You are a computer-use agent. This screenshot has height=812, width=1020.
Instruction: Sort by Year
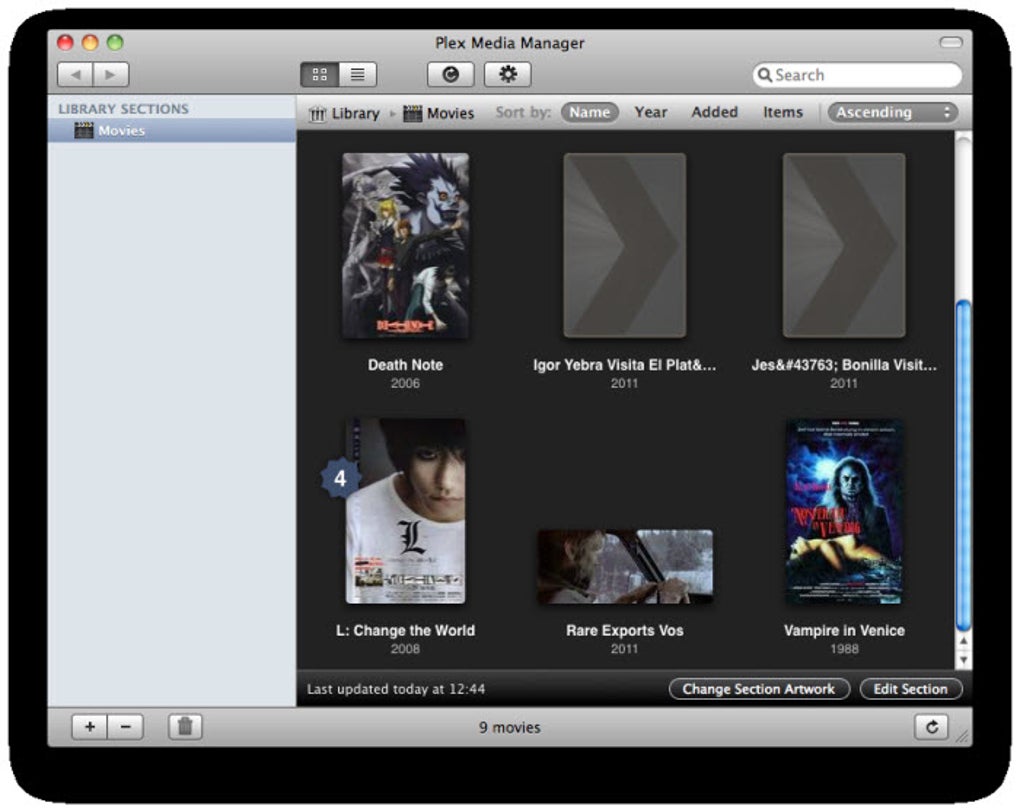click(x=651, y=113)
